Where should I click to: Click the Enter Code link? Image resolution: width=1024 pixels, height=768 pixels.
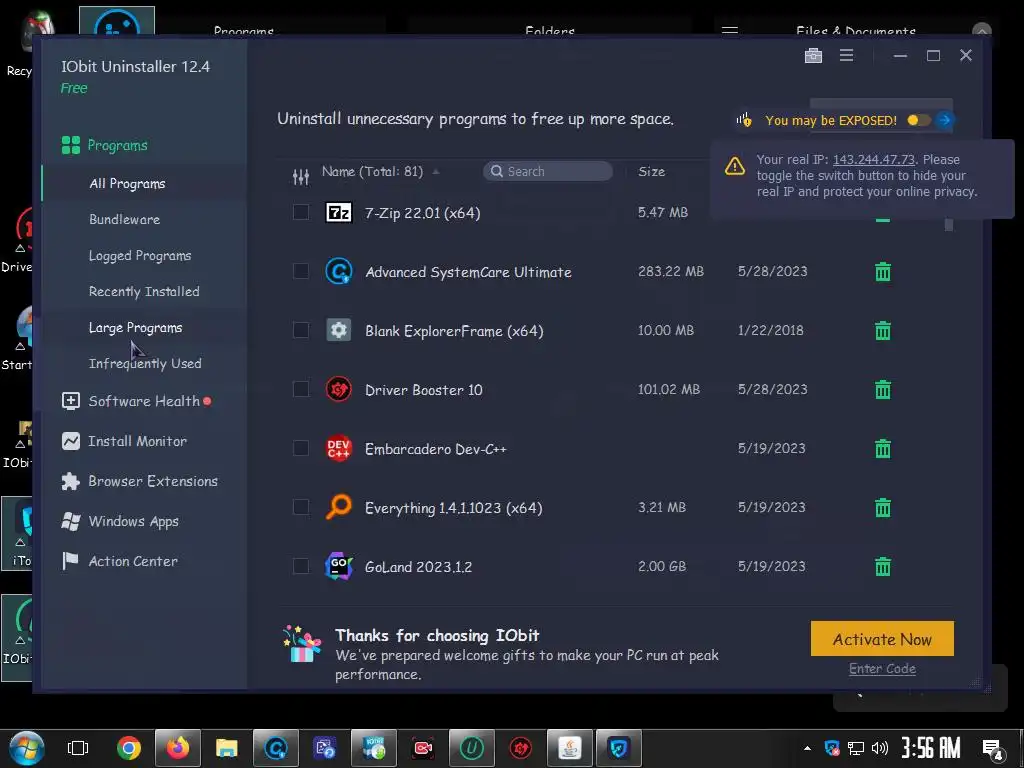coord(882,669)
